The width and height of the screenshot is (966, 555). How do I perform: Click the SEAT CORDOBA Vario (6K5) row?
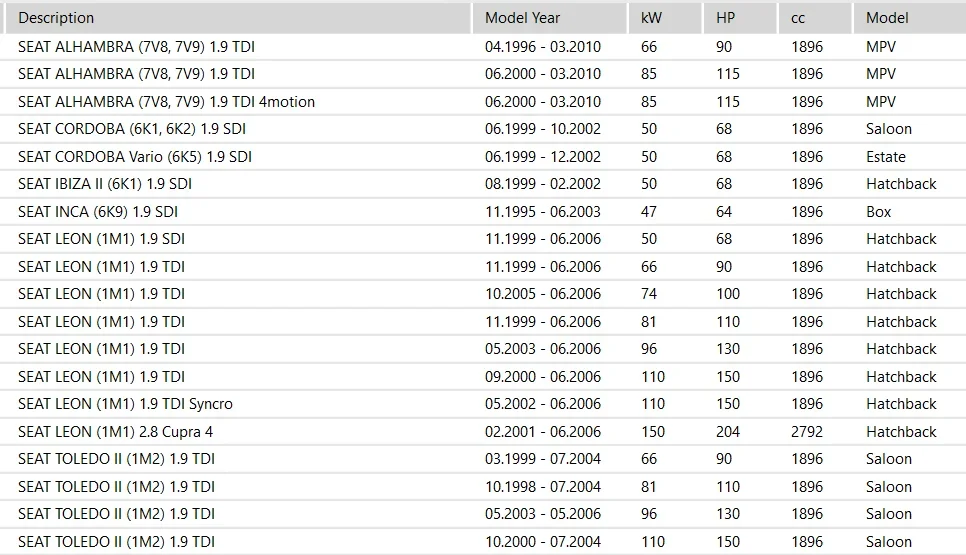tap(135, 157)
